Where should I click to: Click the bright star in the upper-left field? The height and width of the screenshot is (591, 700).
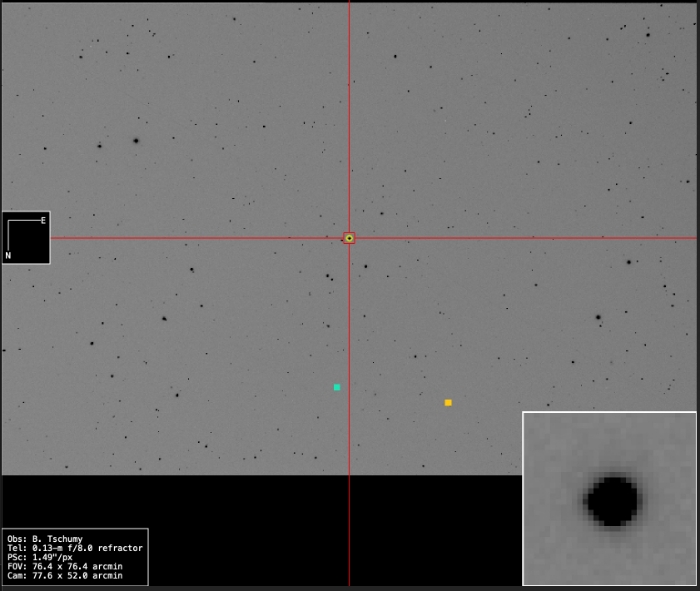coord(136,141)
